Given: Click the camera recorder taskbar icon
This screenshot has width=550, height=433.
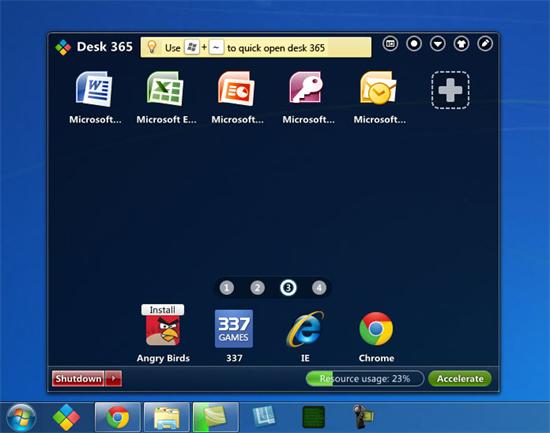Looking at the screenshot, I should coord(363,417).
